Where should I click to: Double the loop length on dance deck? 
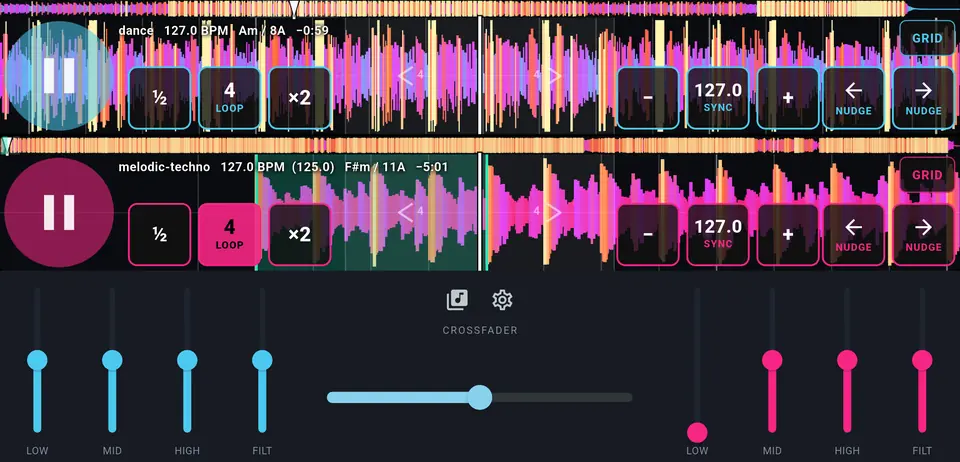coord(299,98)
